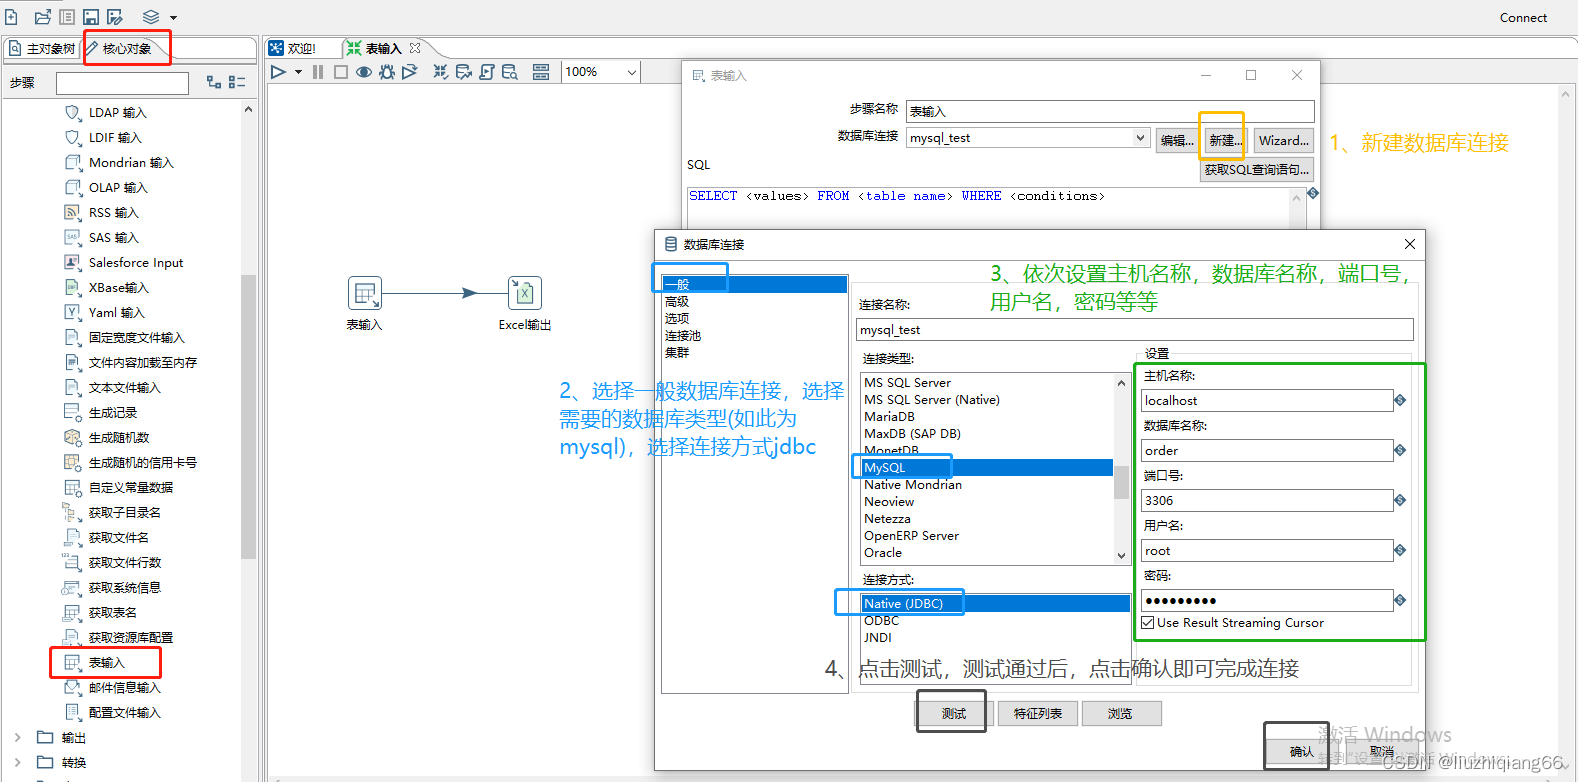
Task: Click the show results pane icon
Action: pyautogui.click(x=541, y=72)
